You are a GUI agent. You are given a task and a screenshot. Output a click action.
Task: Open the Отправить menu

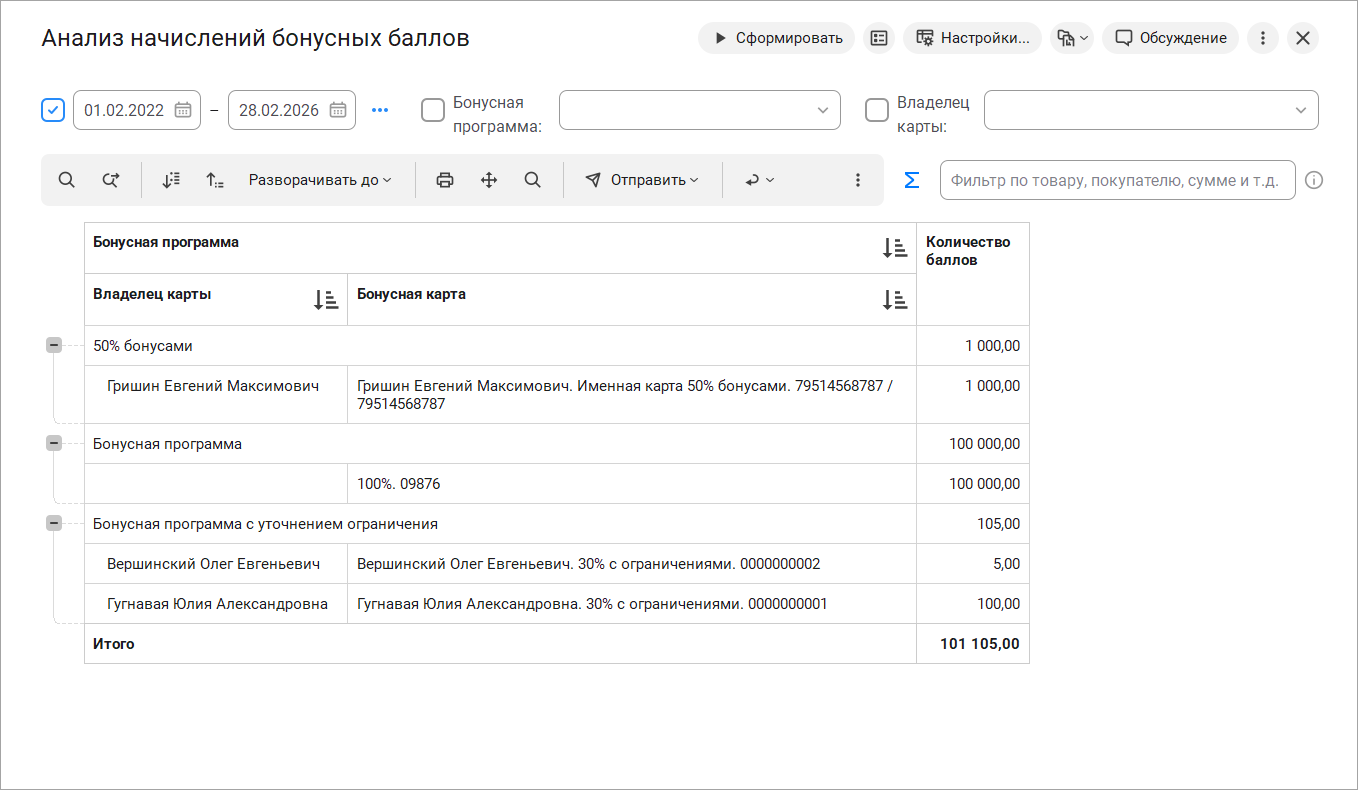click(x=642, y=180)
